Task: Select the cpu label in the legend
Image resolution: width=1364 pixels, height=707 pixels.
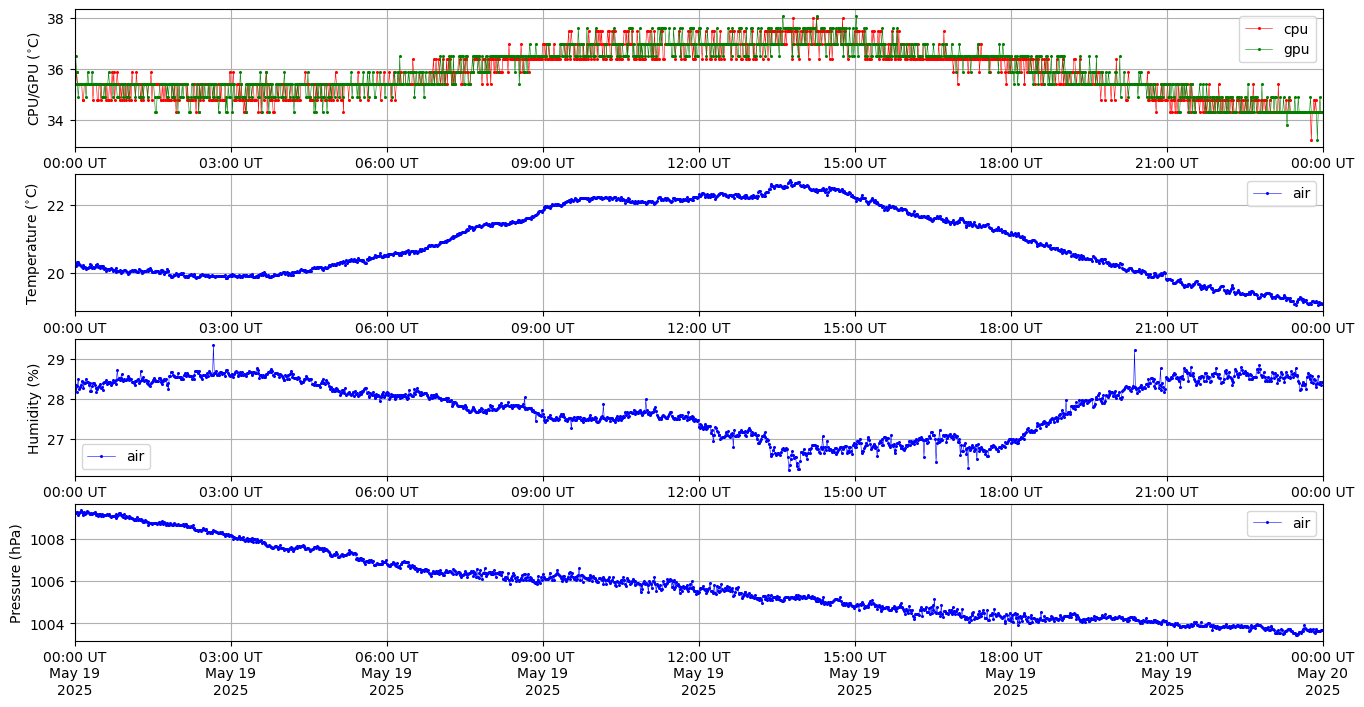Action: tap(1295, 29)
